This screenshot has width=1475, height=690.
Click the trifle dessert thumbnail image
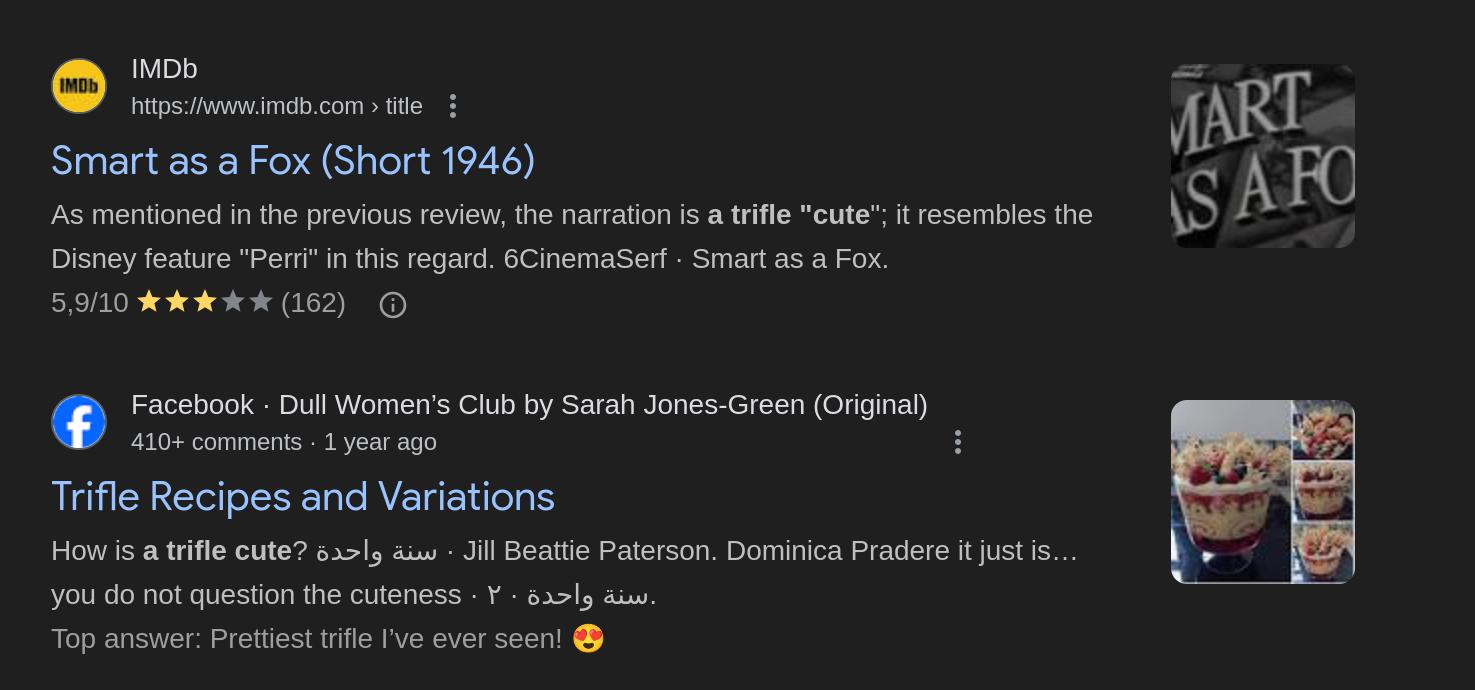coord(1262,492)
